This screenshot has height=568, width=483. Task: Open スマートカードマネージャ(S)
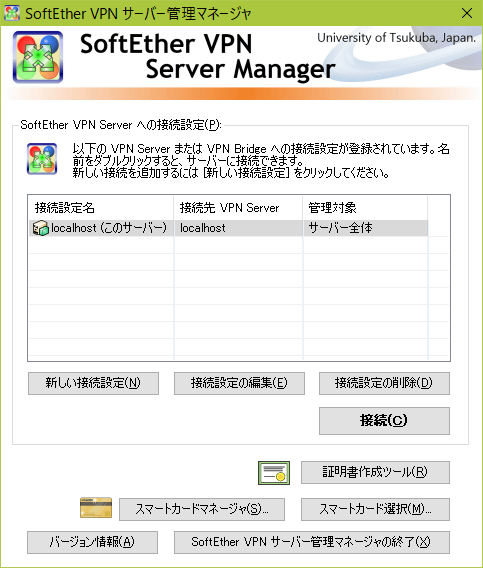point(202,509)
